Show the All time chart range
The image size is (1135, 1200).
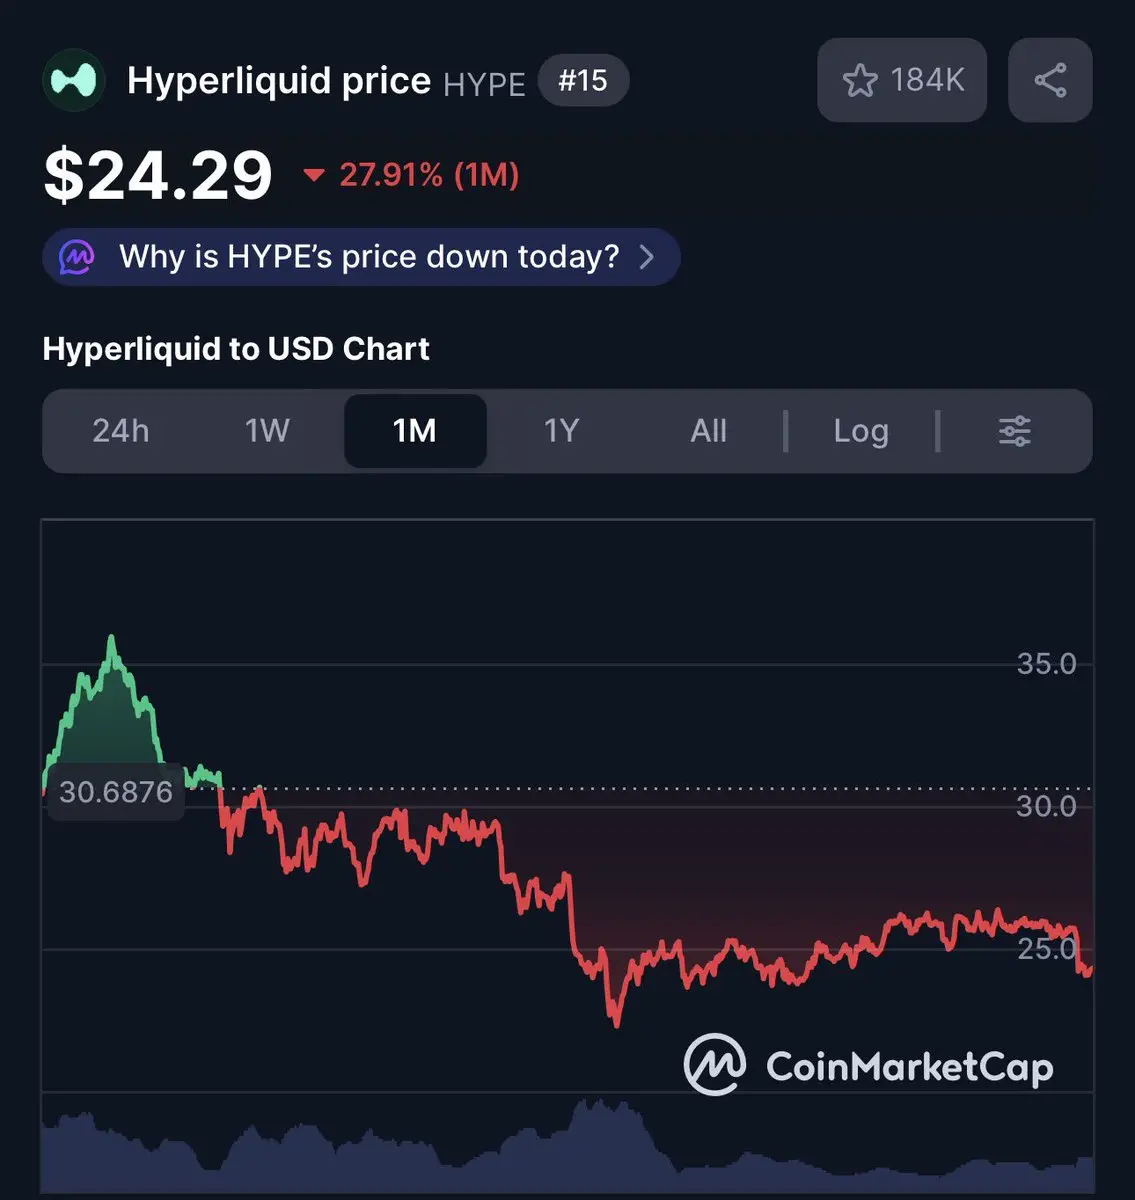coord(708,431)
